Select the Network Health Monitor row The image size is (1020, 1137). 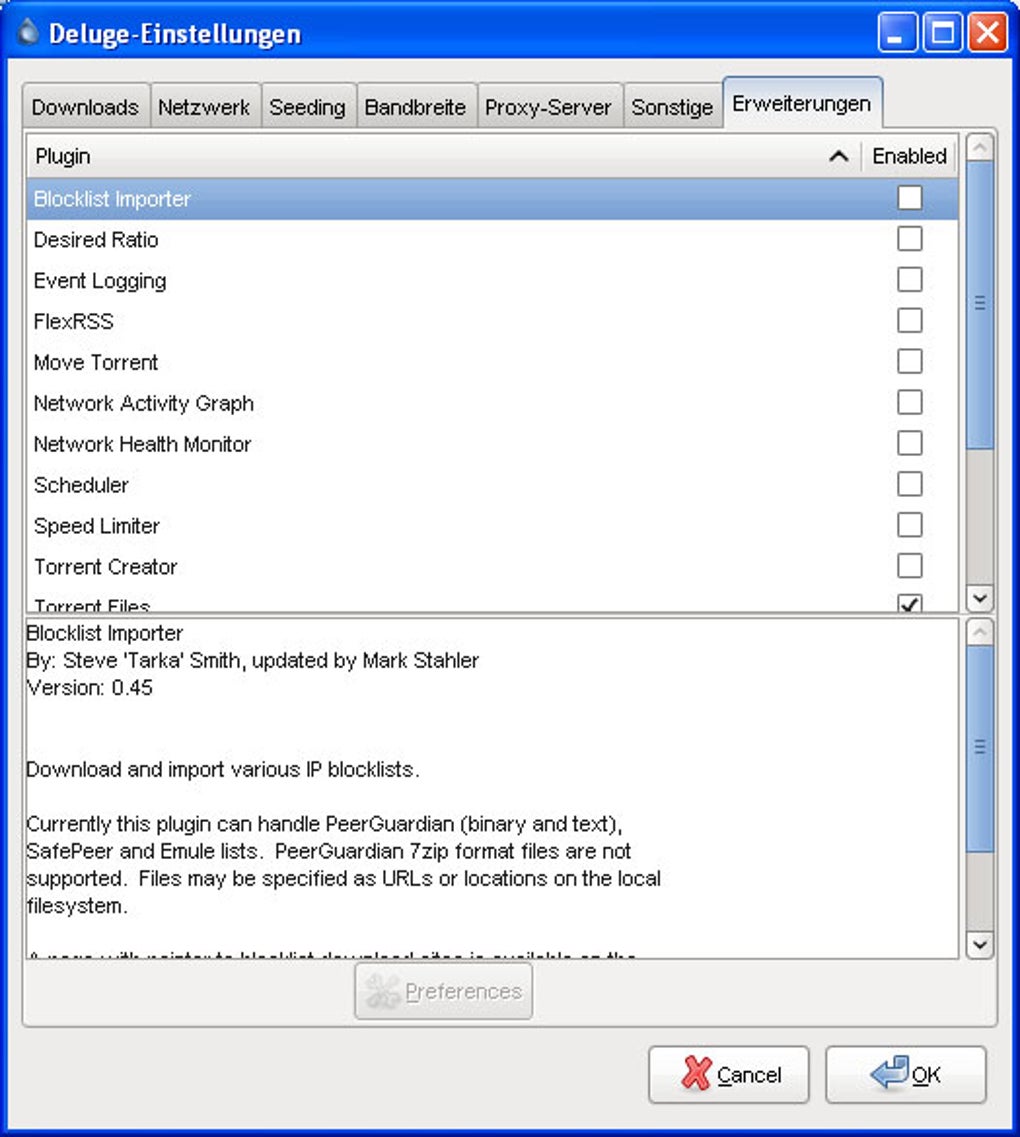[x=492, y=444]
